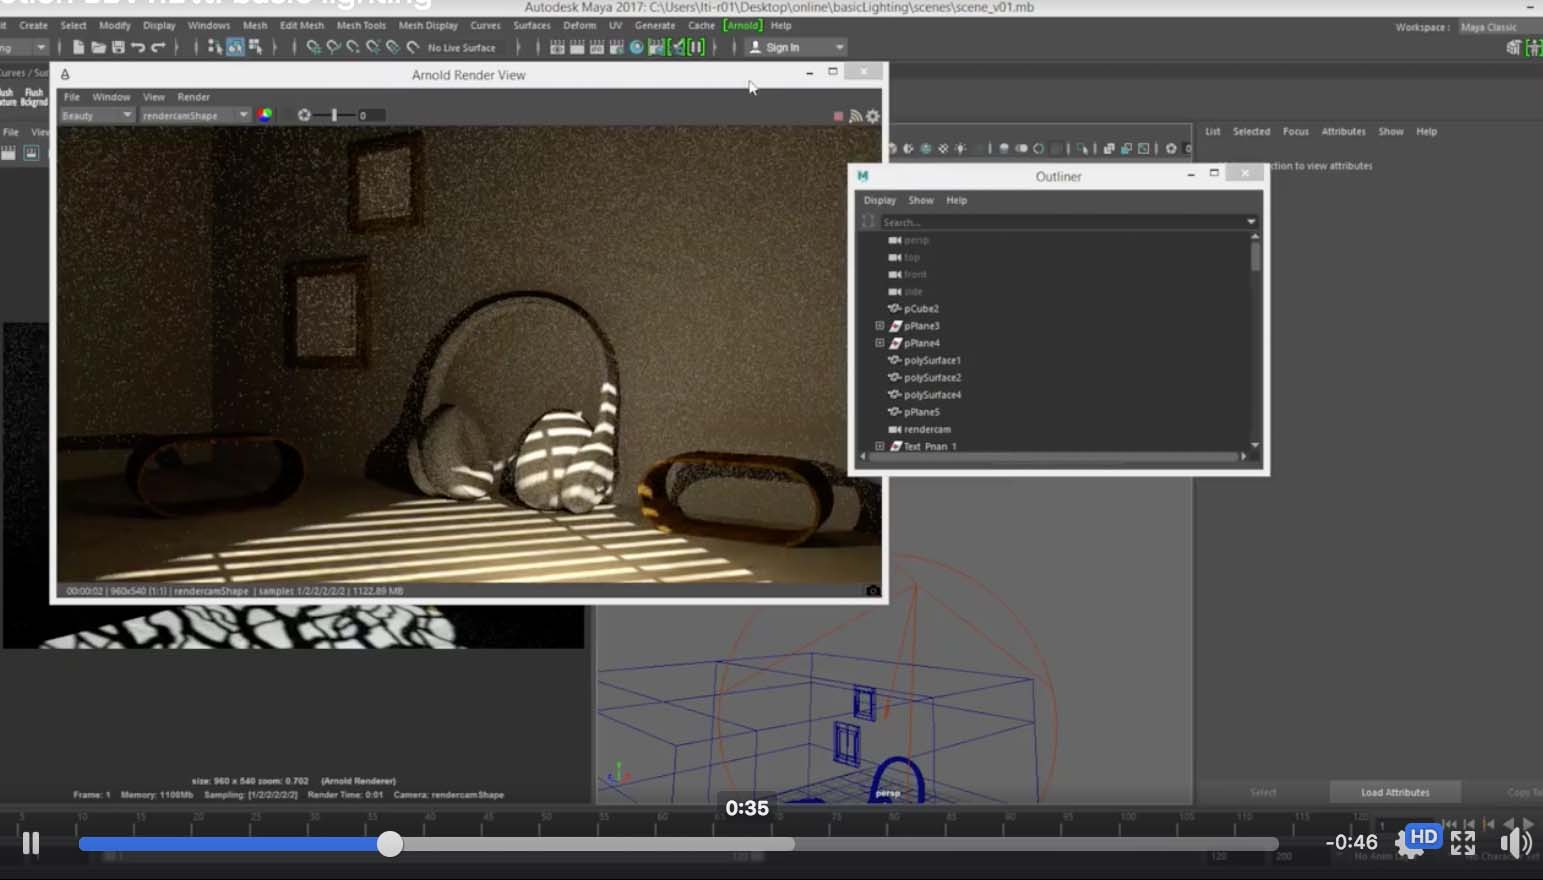The image size is (1543, 880).
Task: Click the undo arrow icon
Action: (x=138, y=47)
